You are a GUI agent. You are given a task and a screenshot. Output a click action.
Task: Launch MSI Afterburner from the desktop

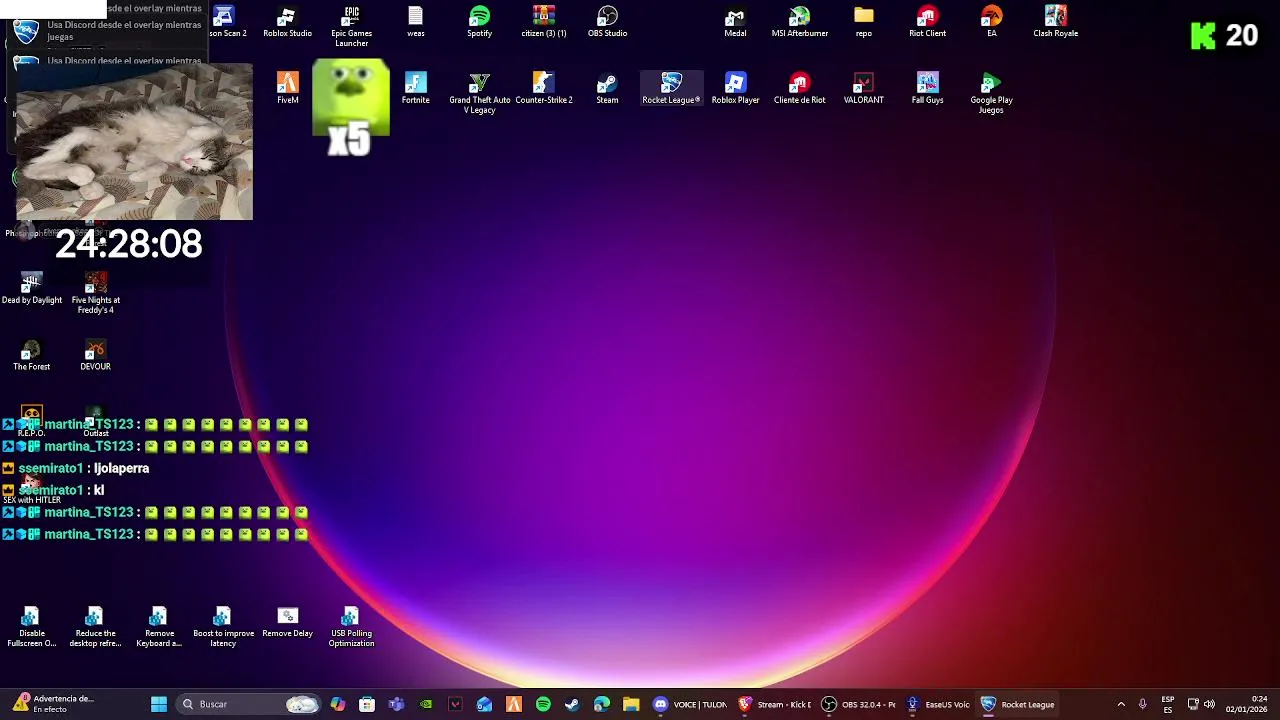click(x=799, y=22)
